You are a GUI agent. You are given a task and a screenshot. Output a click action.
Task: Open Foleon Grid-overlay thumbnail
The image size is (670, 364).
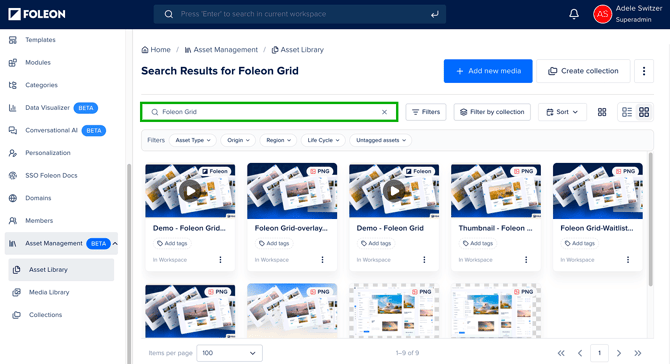click(x=292, y=191)
